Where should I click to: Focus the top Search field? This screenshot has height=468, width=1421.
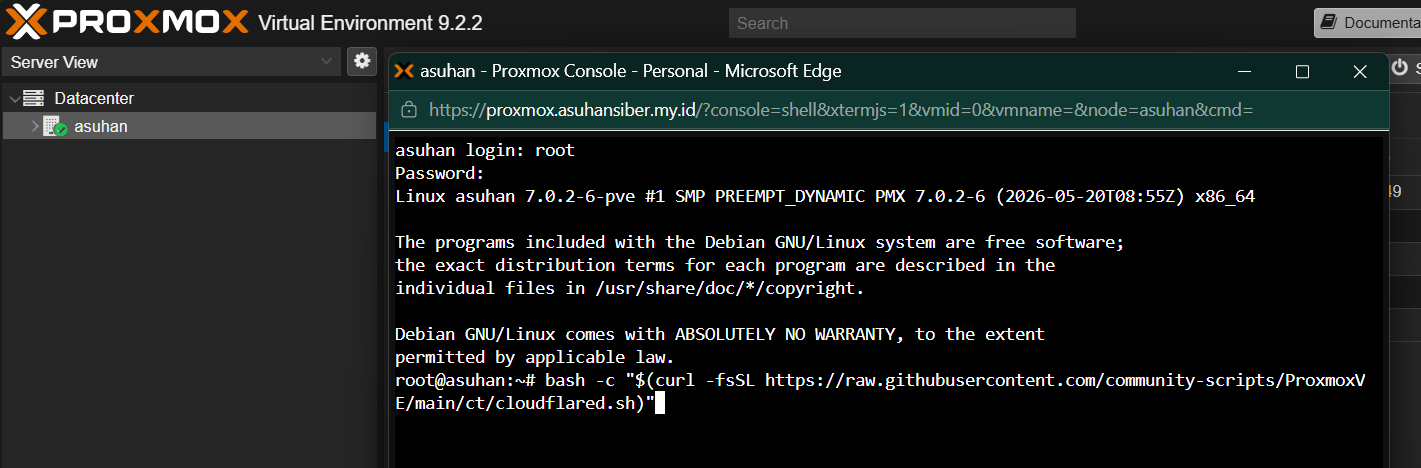[x=902, y=22]
